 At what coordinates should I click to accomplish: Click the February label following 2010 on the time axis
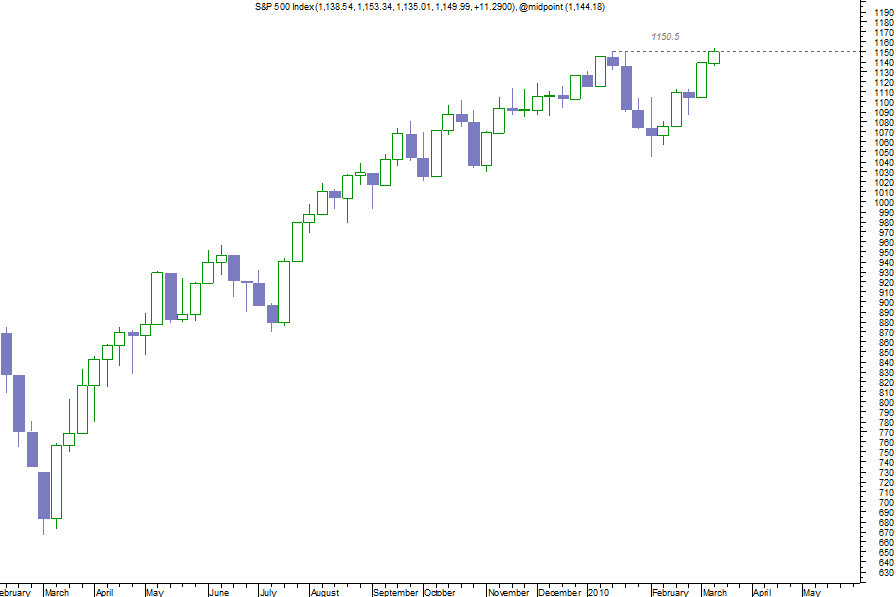[670, 592]
